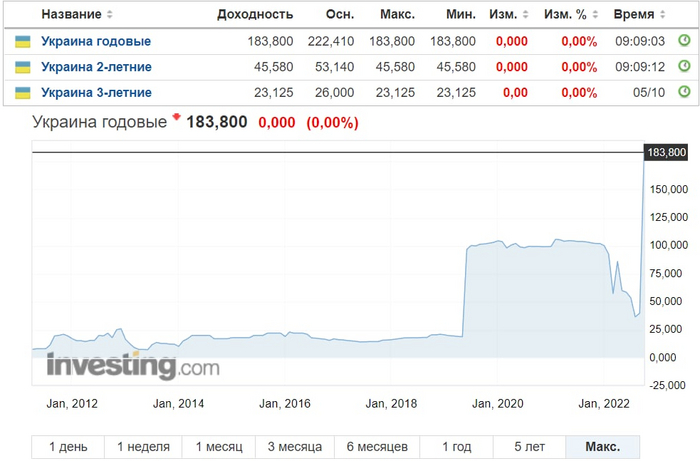
Task: Select the 1 день time range tab
Action: [67, 447]
